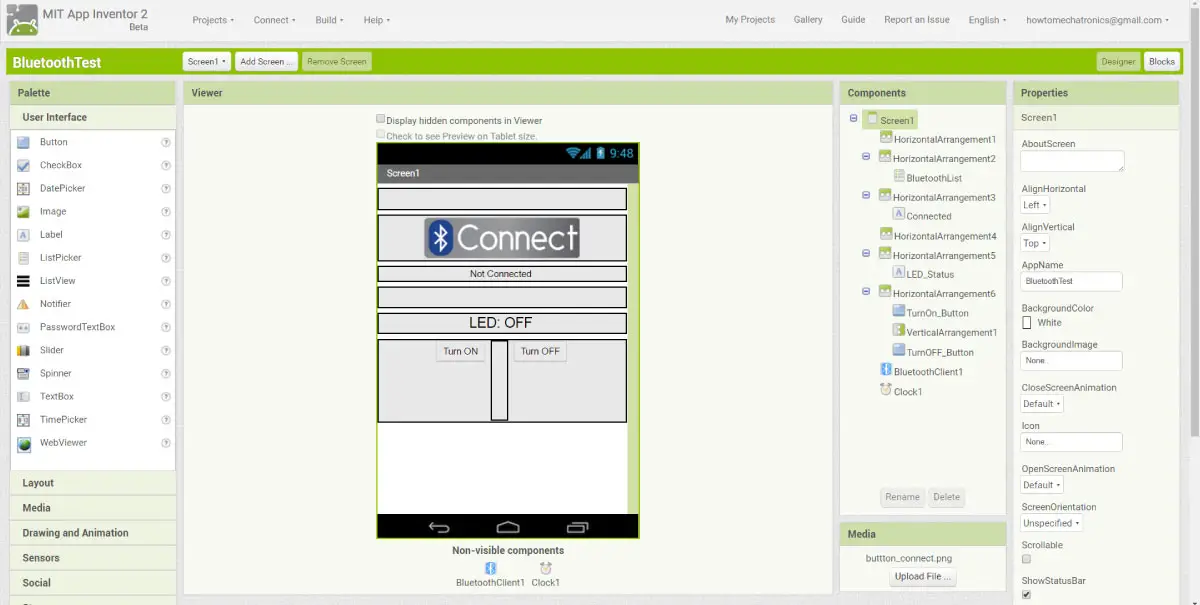The height and width of the screenshot is (605, 1200).
Task: Collapse HorizontalArrangement6 in the Components tree
Action: pos(865,292)
